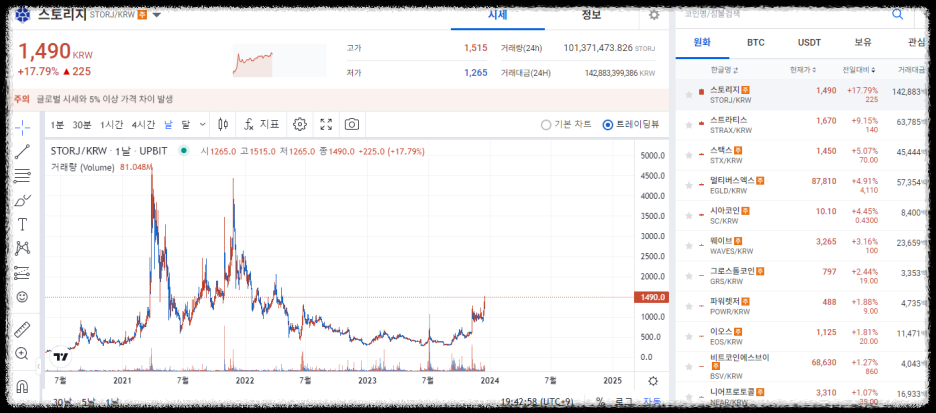This screenshot has height=413, width=936.
Task: Toggle favorite star for 스토리지 row
Action: [x=689, y=95]
